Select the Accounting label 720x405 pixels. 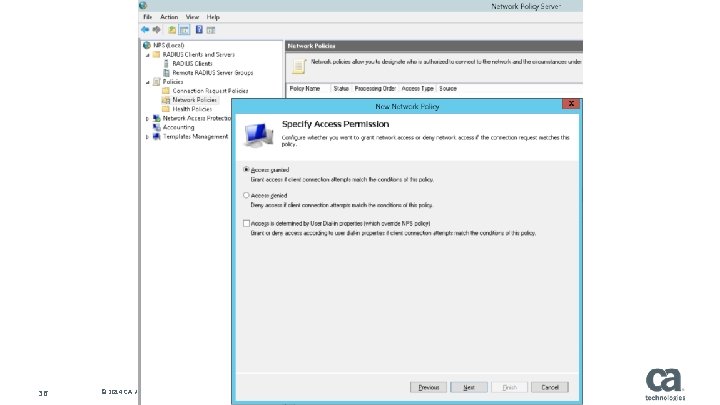click(x=178, y=127)
